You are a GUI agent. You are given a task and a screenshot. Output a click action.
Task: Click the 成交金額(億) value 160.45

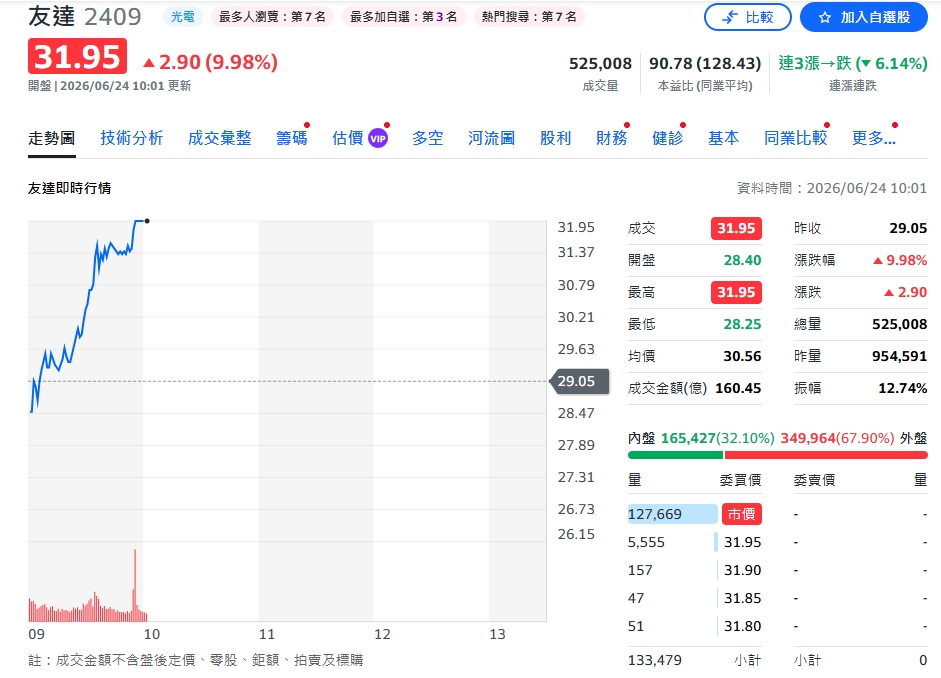click(738, 388)
